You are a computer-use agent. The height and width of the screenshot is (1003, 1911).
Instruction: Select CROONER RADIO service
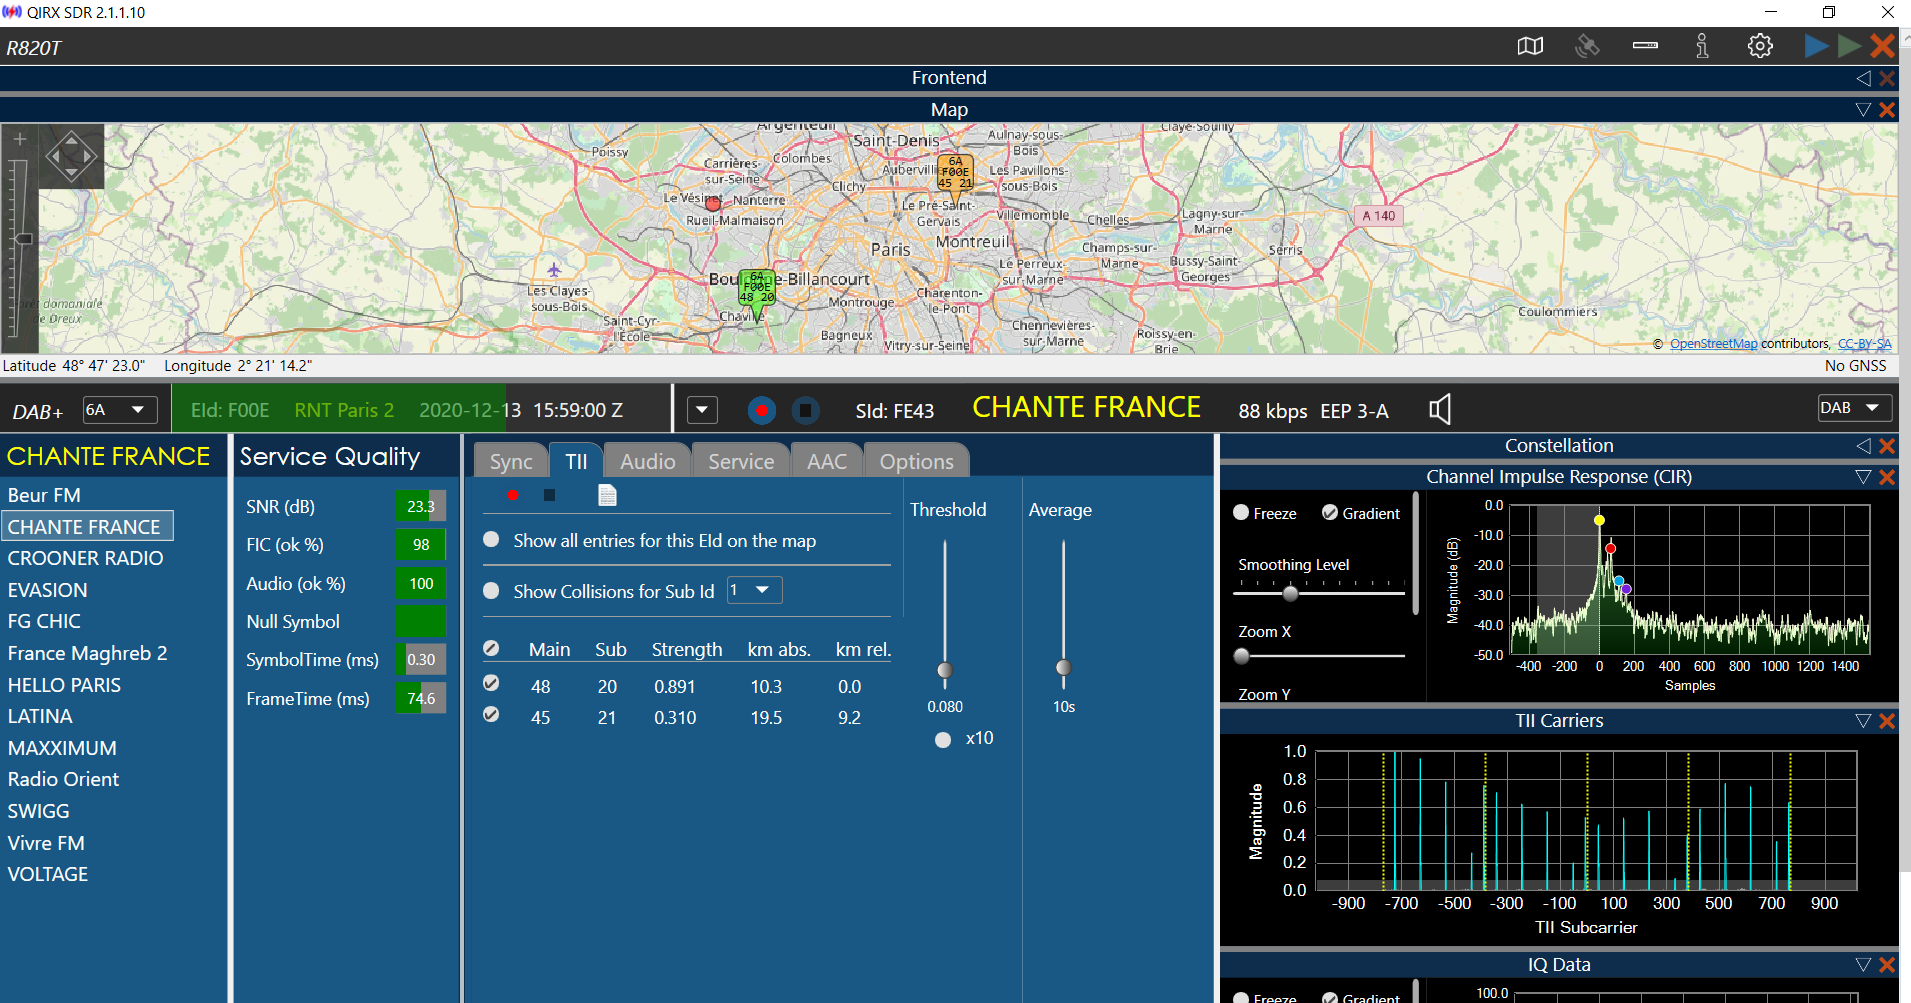pos(86,558)
